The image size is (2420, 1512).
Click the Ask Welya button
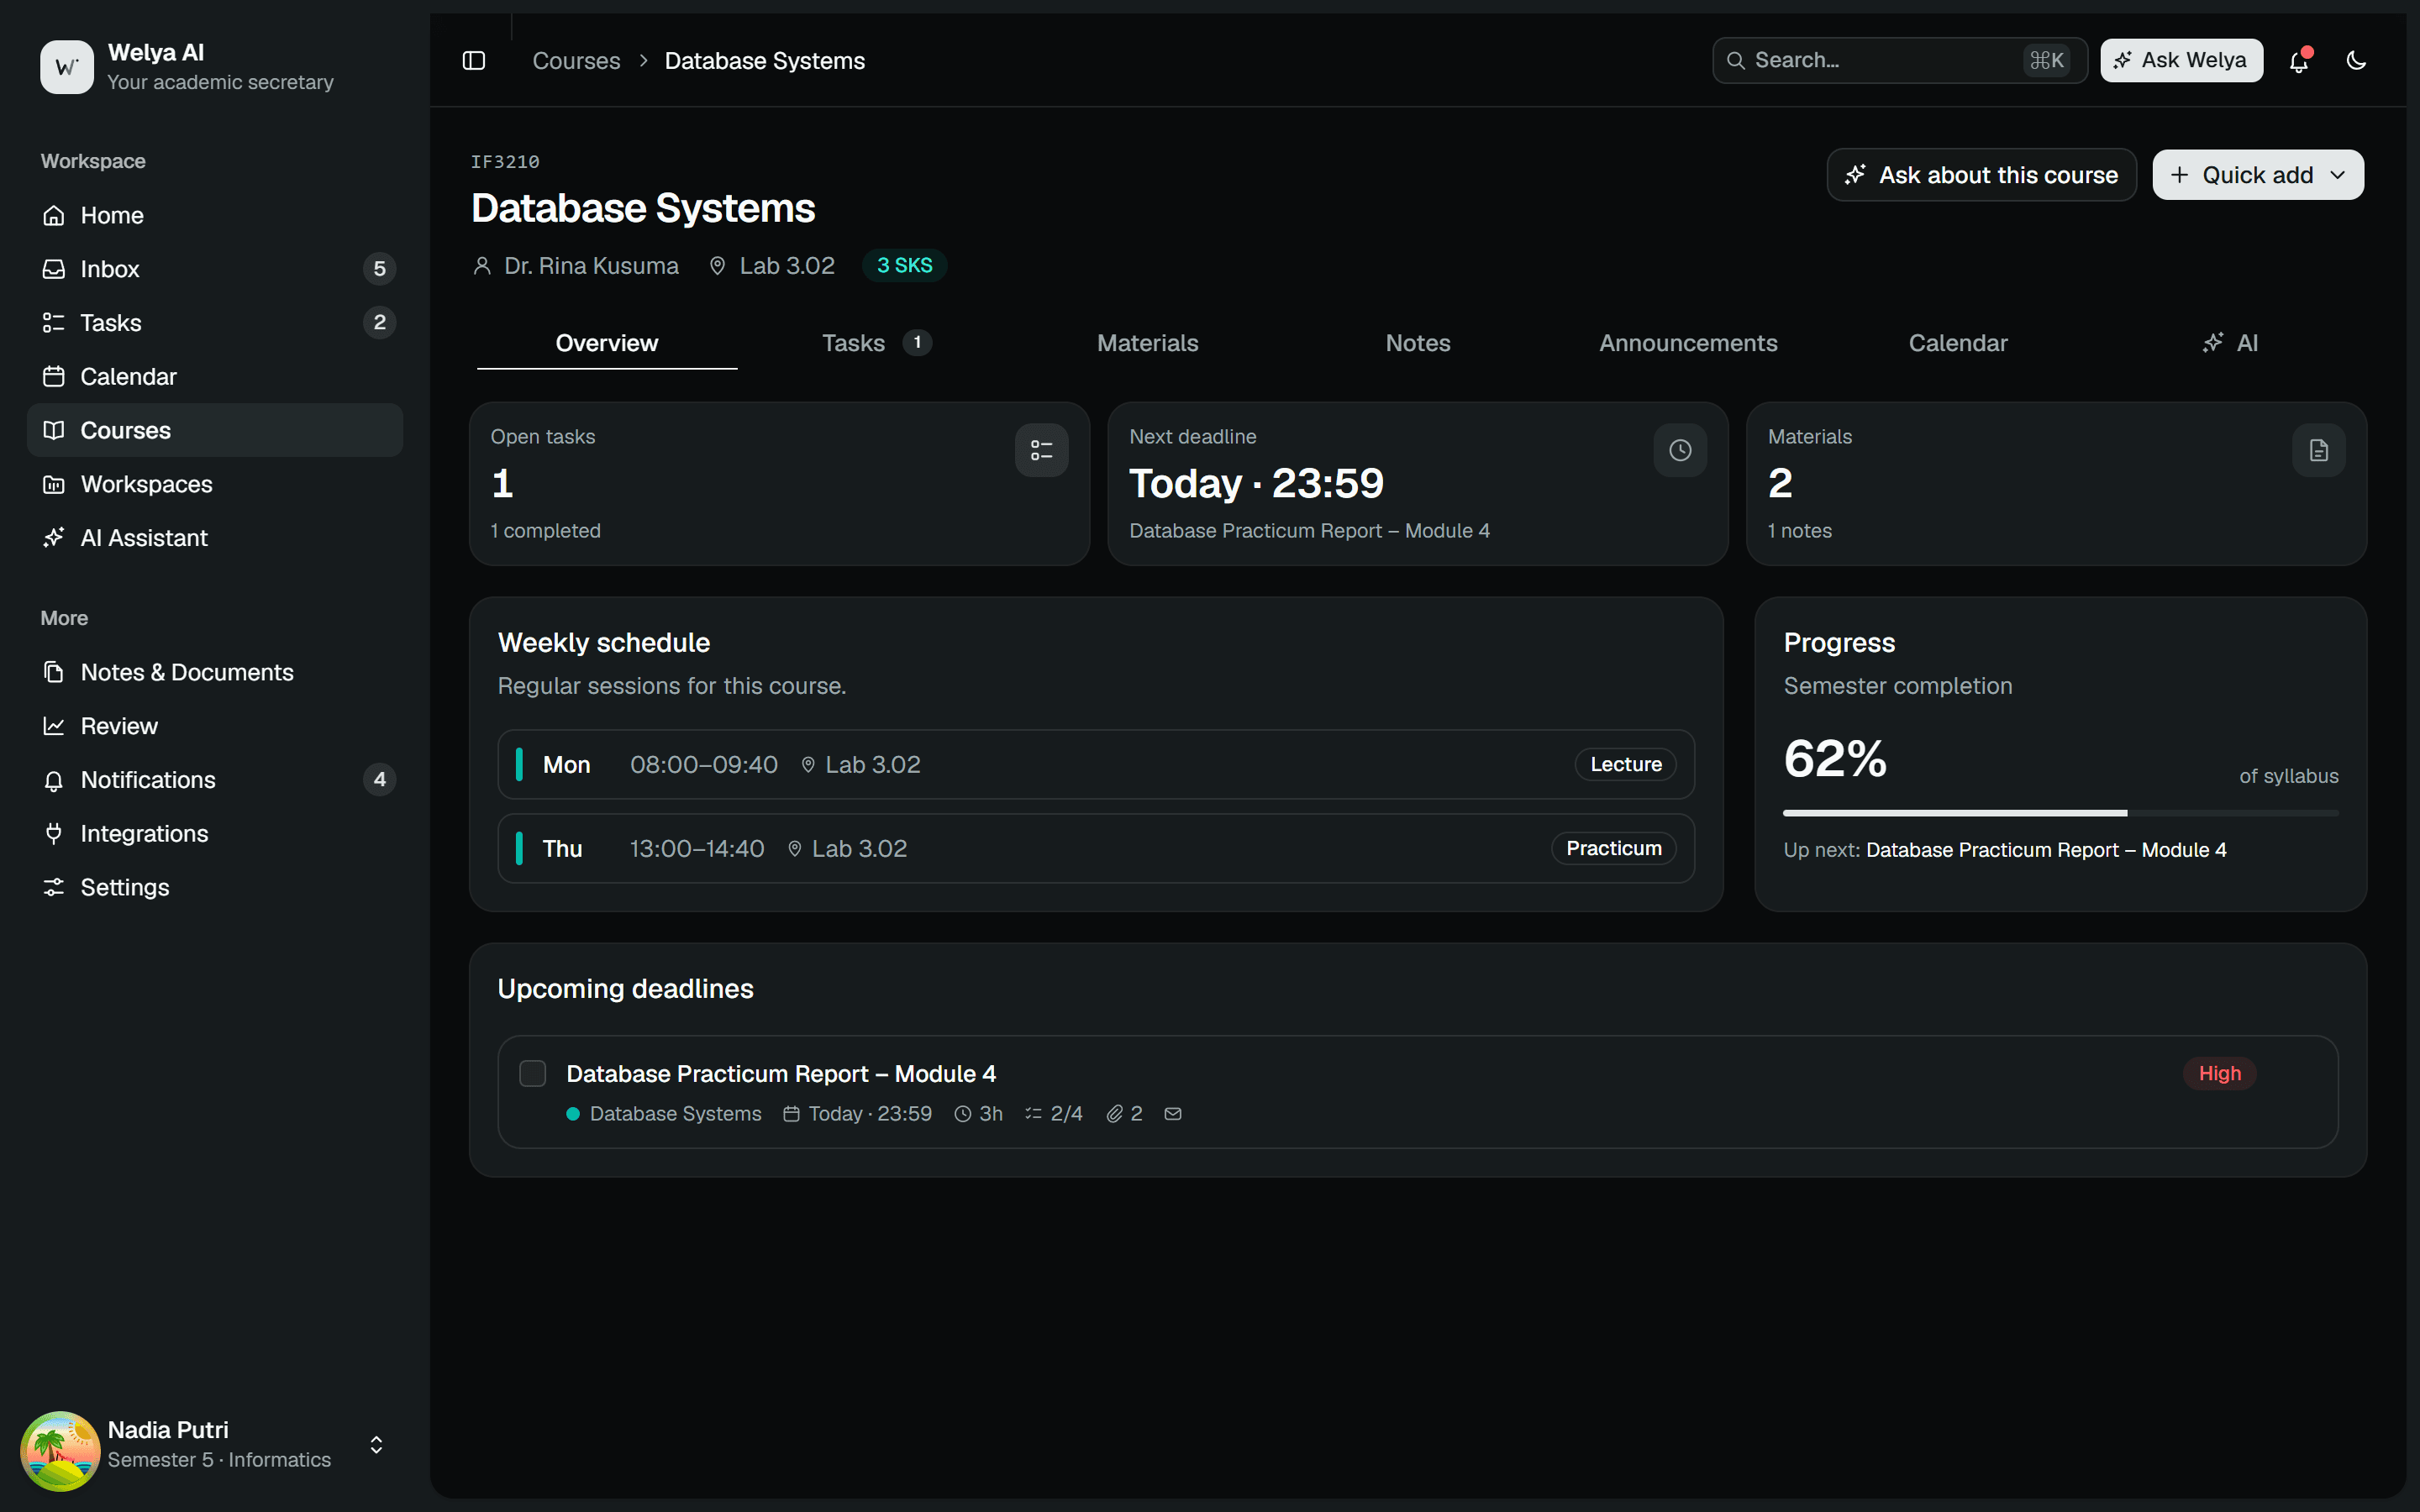coord(2181,60)
